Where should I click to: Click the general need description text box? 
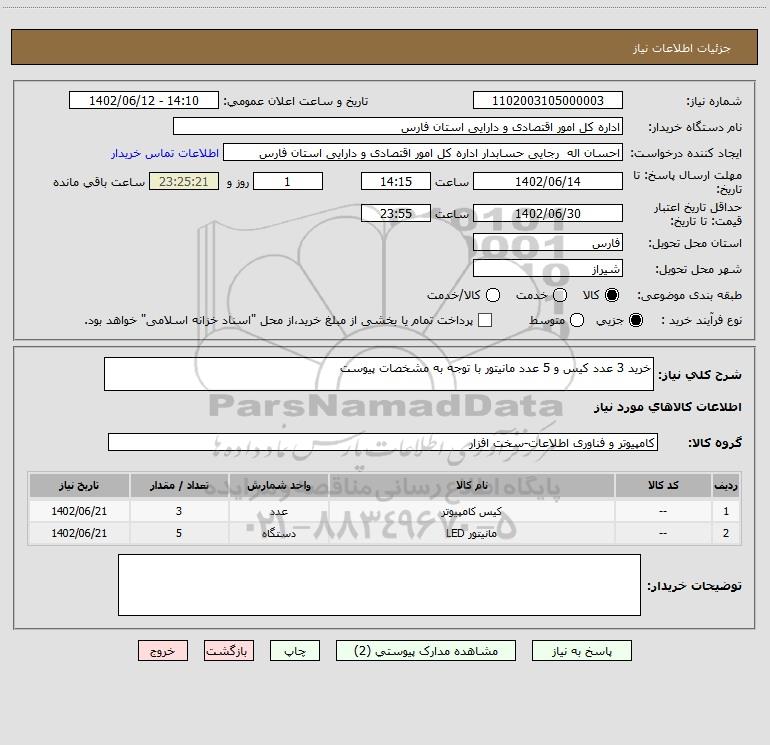click(379, 374)
